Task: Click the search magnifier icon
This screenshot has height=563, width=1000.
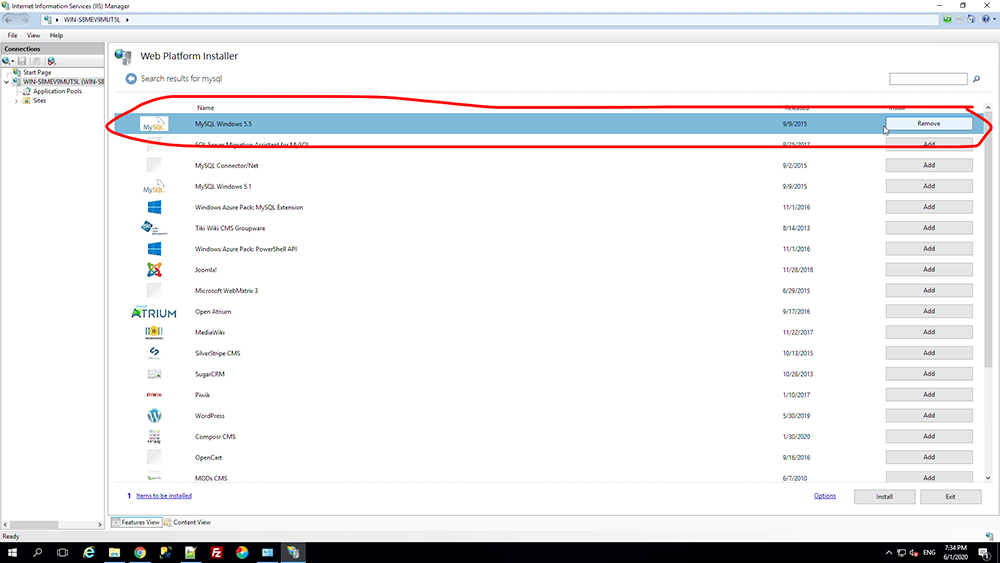Action: 976,79
